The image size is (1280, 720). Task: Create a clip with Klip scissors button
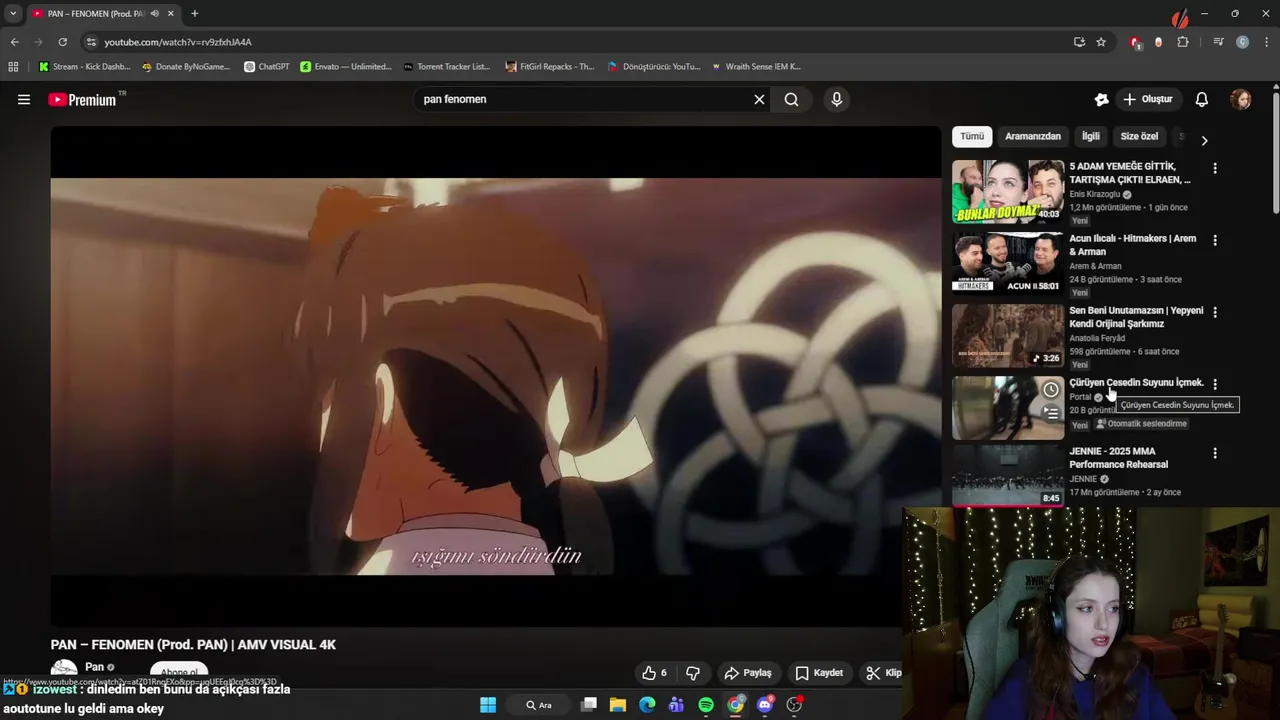pos(883,673)
